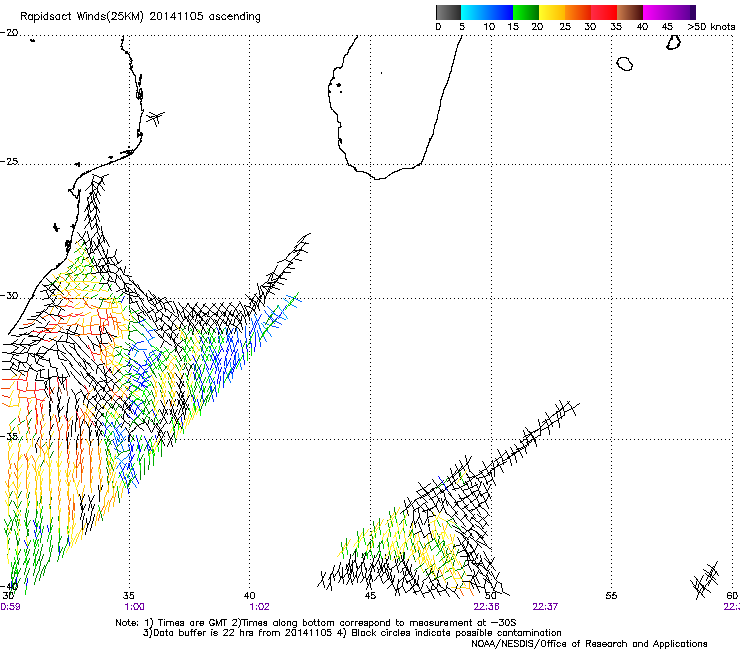Click the isolated wind barb off the Mozambique coast
Screen dimensions: 740x650
click(155, 117)
